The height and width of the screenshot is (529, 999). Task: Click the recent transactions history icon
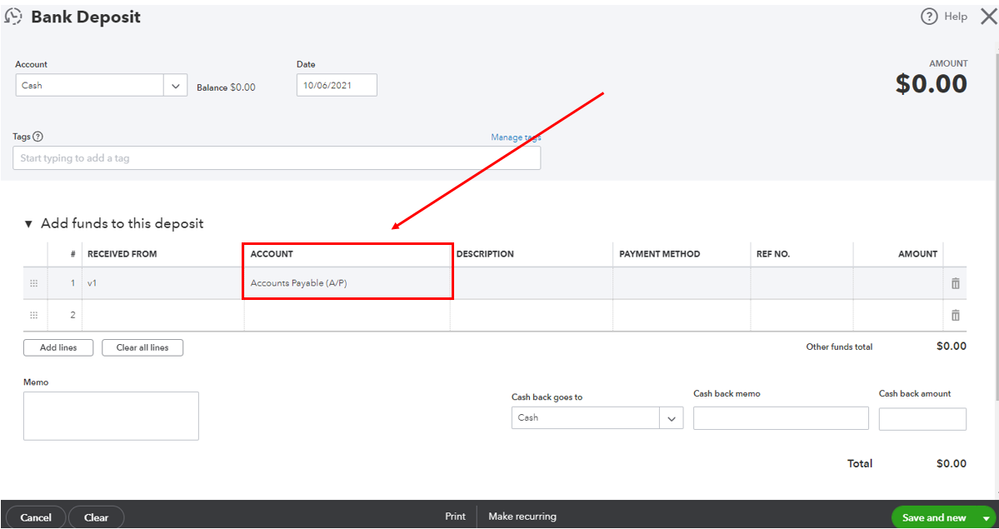tap(14, 17)
